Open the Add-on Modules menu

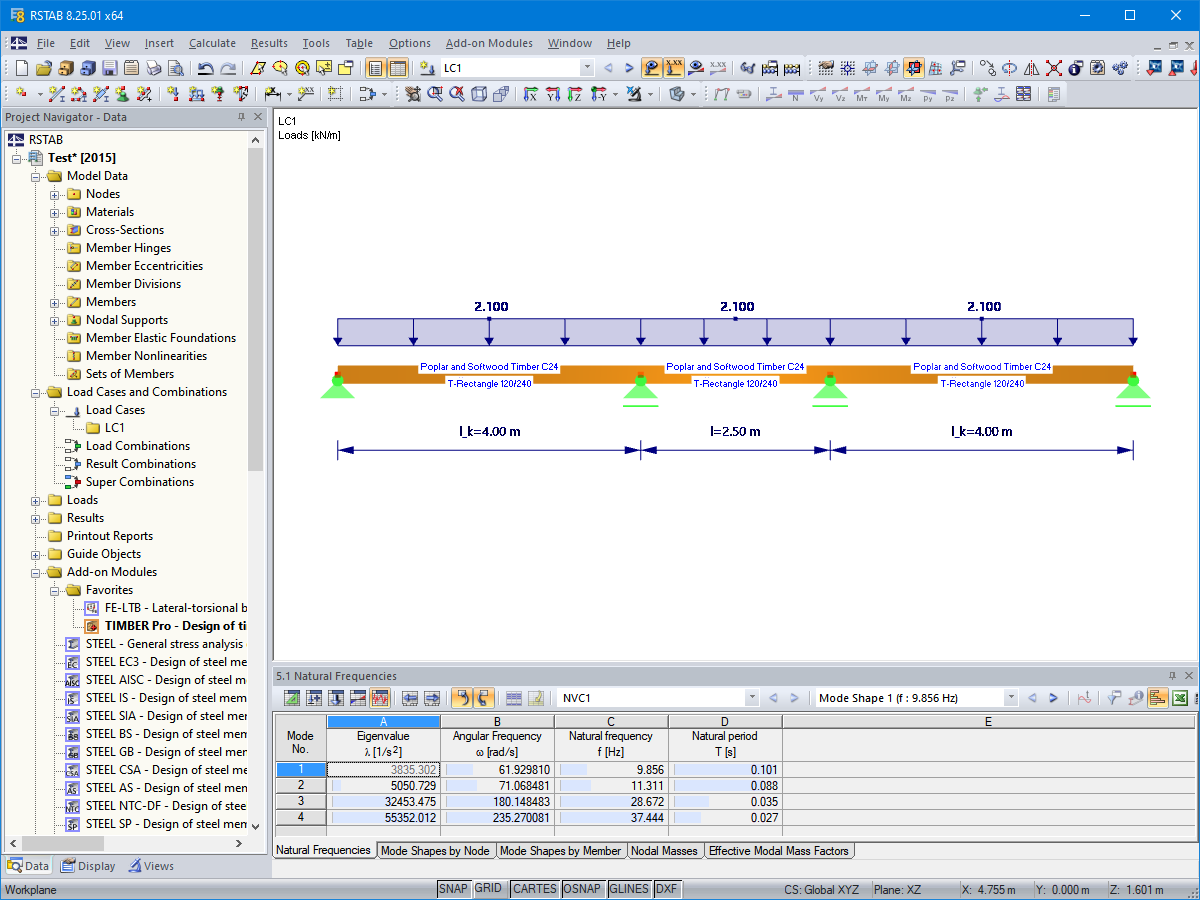pos(489,43)
